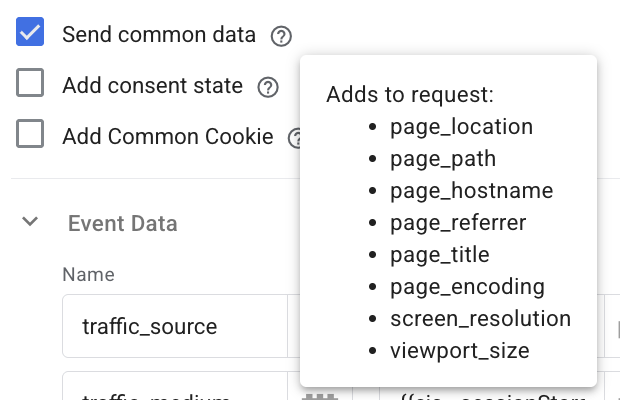Click viewport_size in the tooltip list
620x400 pixels.
click(459, 351)
